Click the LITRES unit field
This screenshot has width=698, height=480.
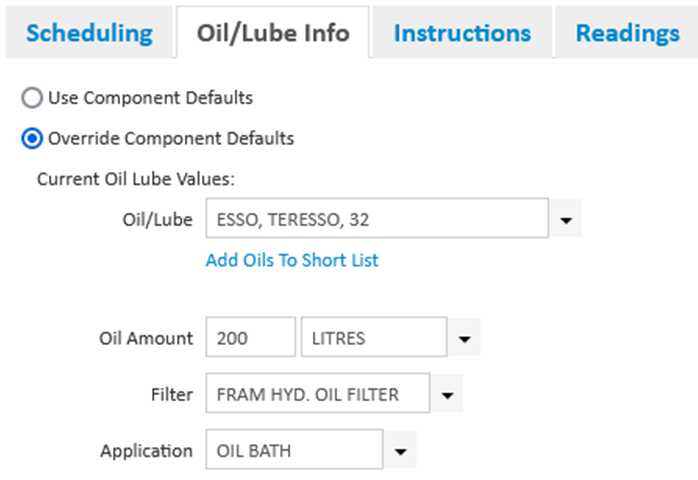pos(373,338)
